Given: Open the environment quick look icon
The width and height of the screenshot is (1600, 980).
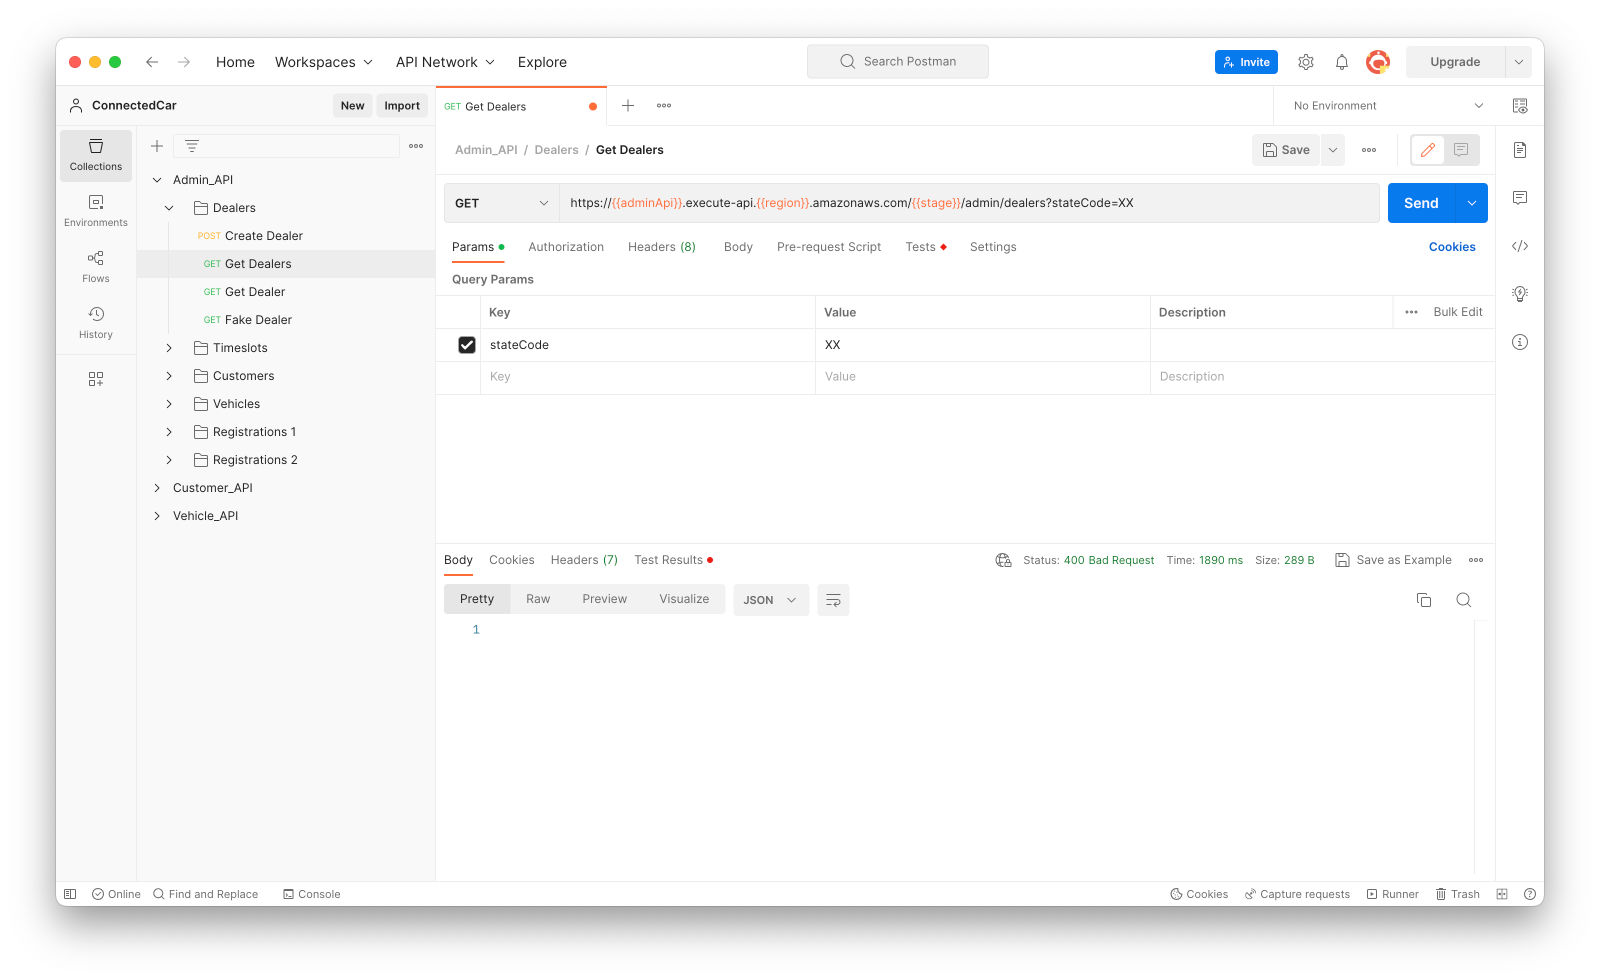Looking at the screenshot, I should click(x=1520, y=106).
